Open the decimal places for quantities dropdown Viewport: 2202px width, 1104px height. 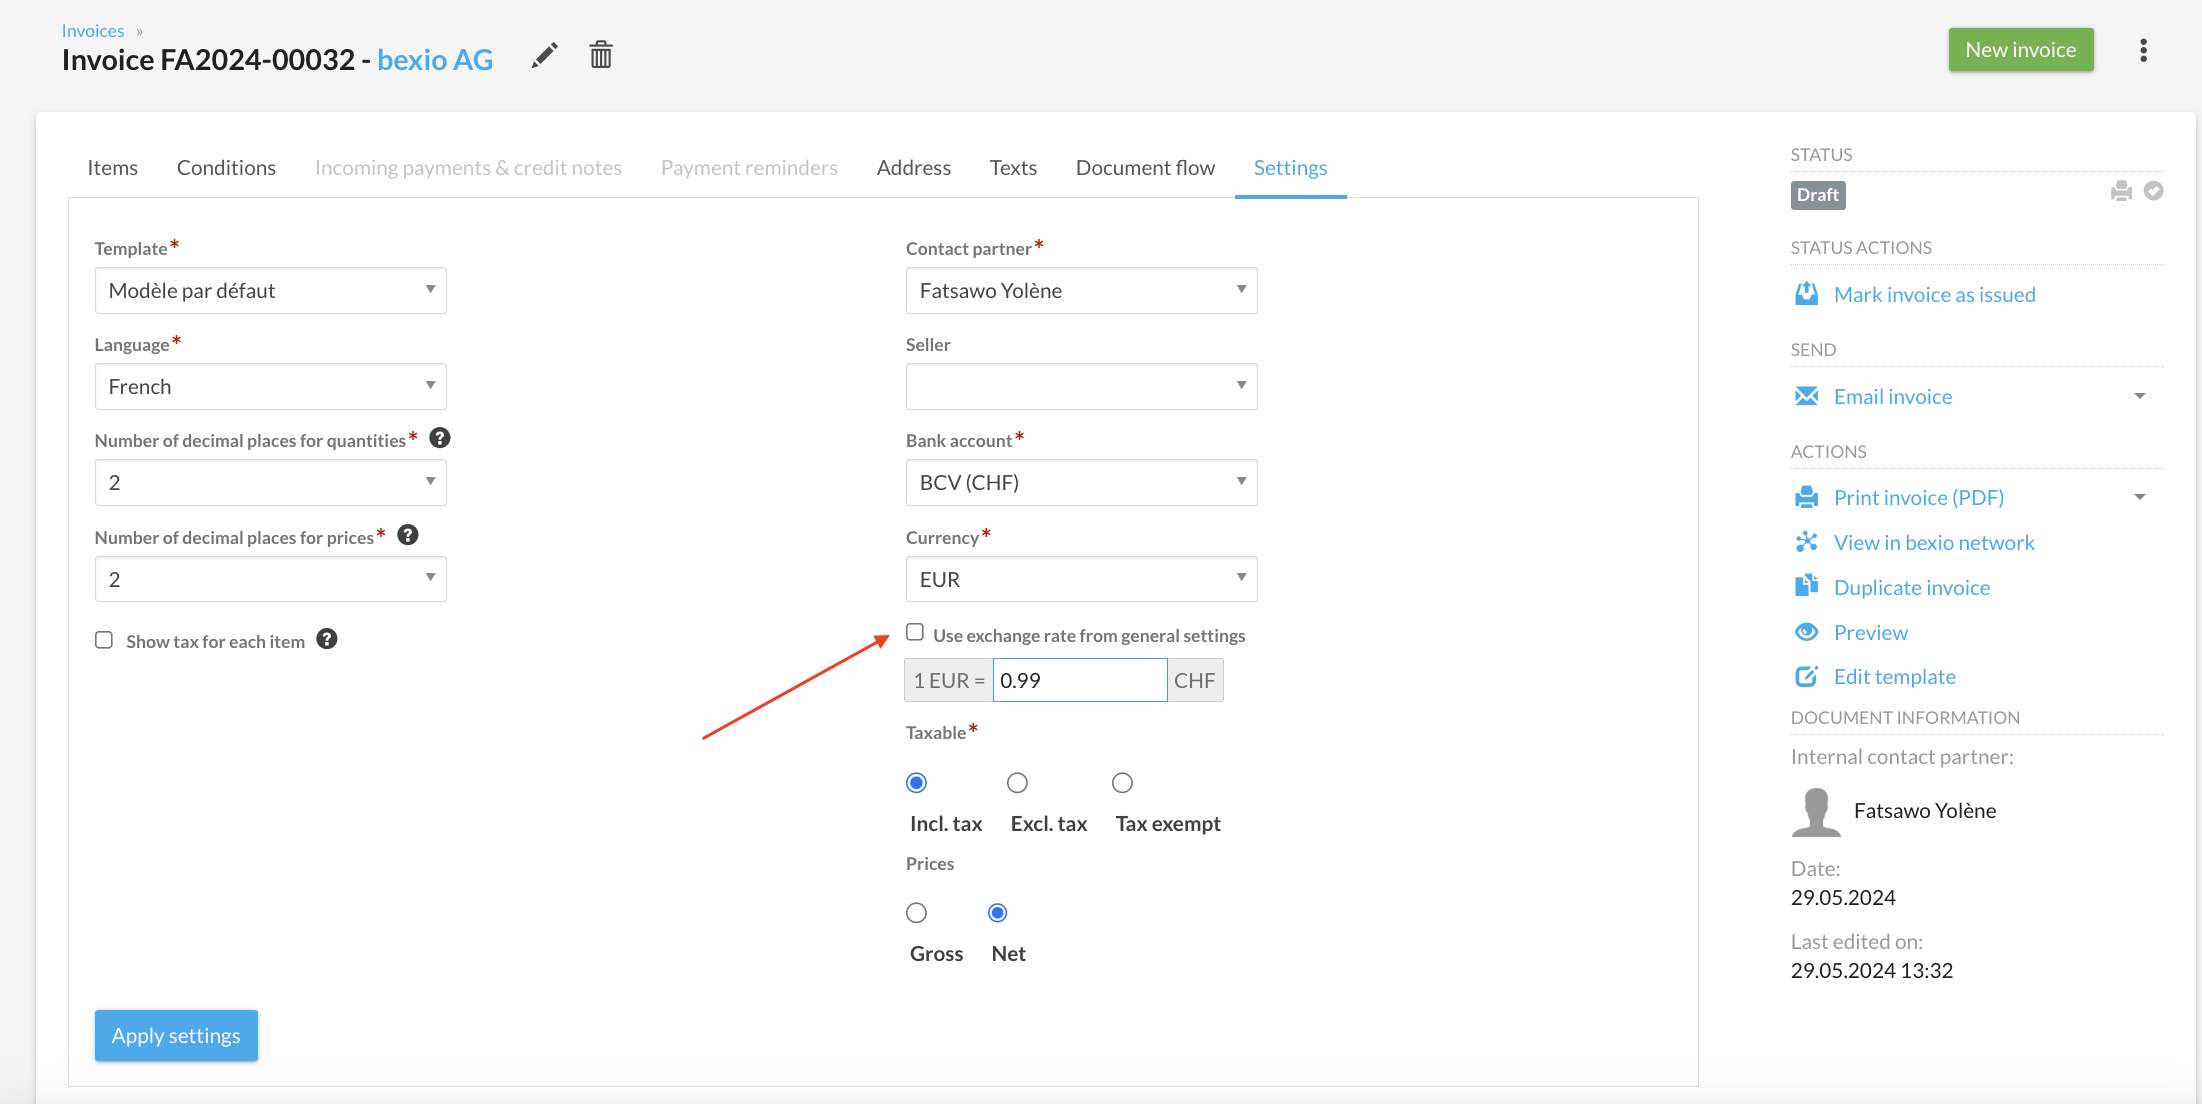(x=271, y=482)
